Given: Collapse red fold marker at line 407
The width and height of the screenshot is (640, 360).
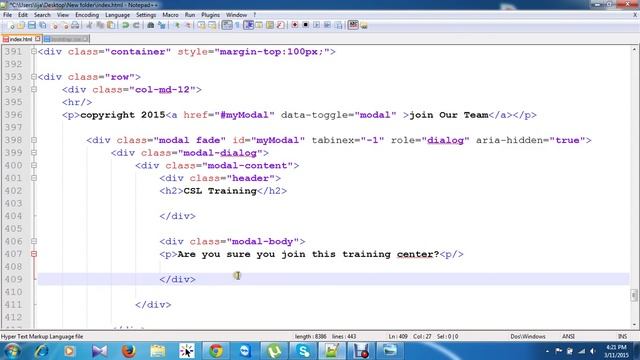Looking at the screenshot, I should point(34,254).
